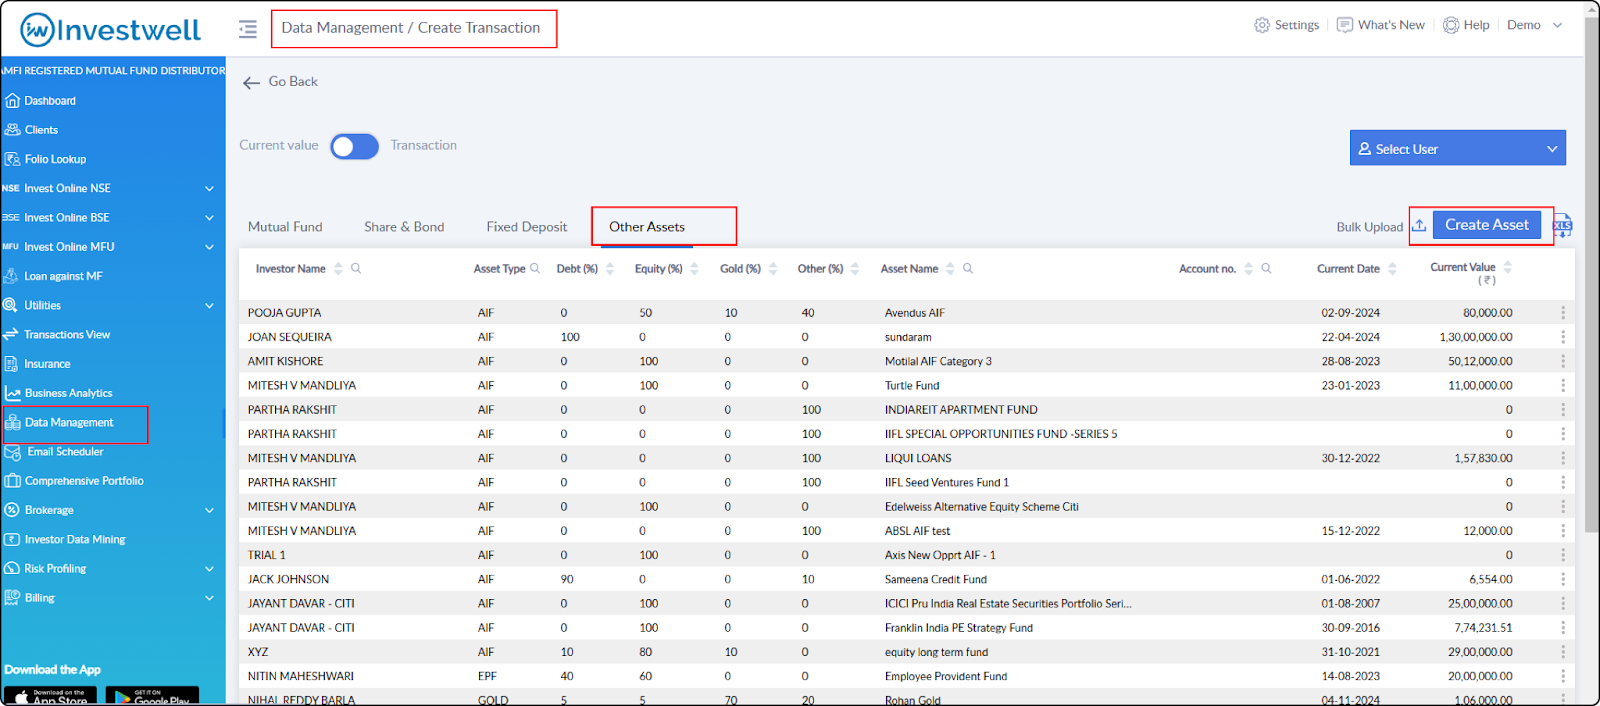Sort by Gold (%) column arrows
This screenshot has height=706, width=1600.
[x=773, y=268]
